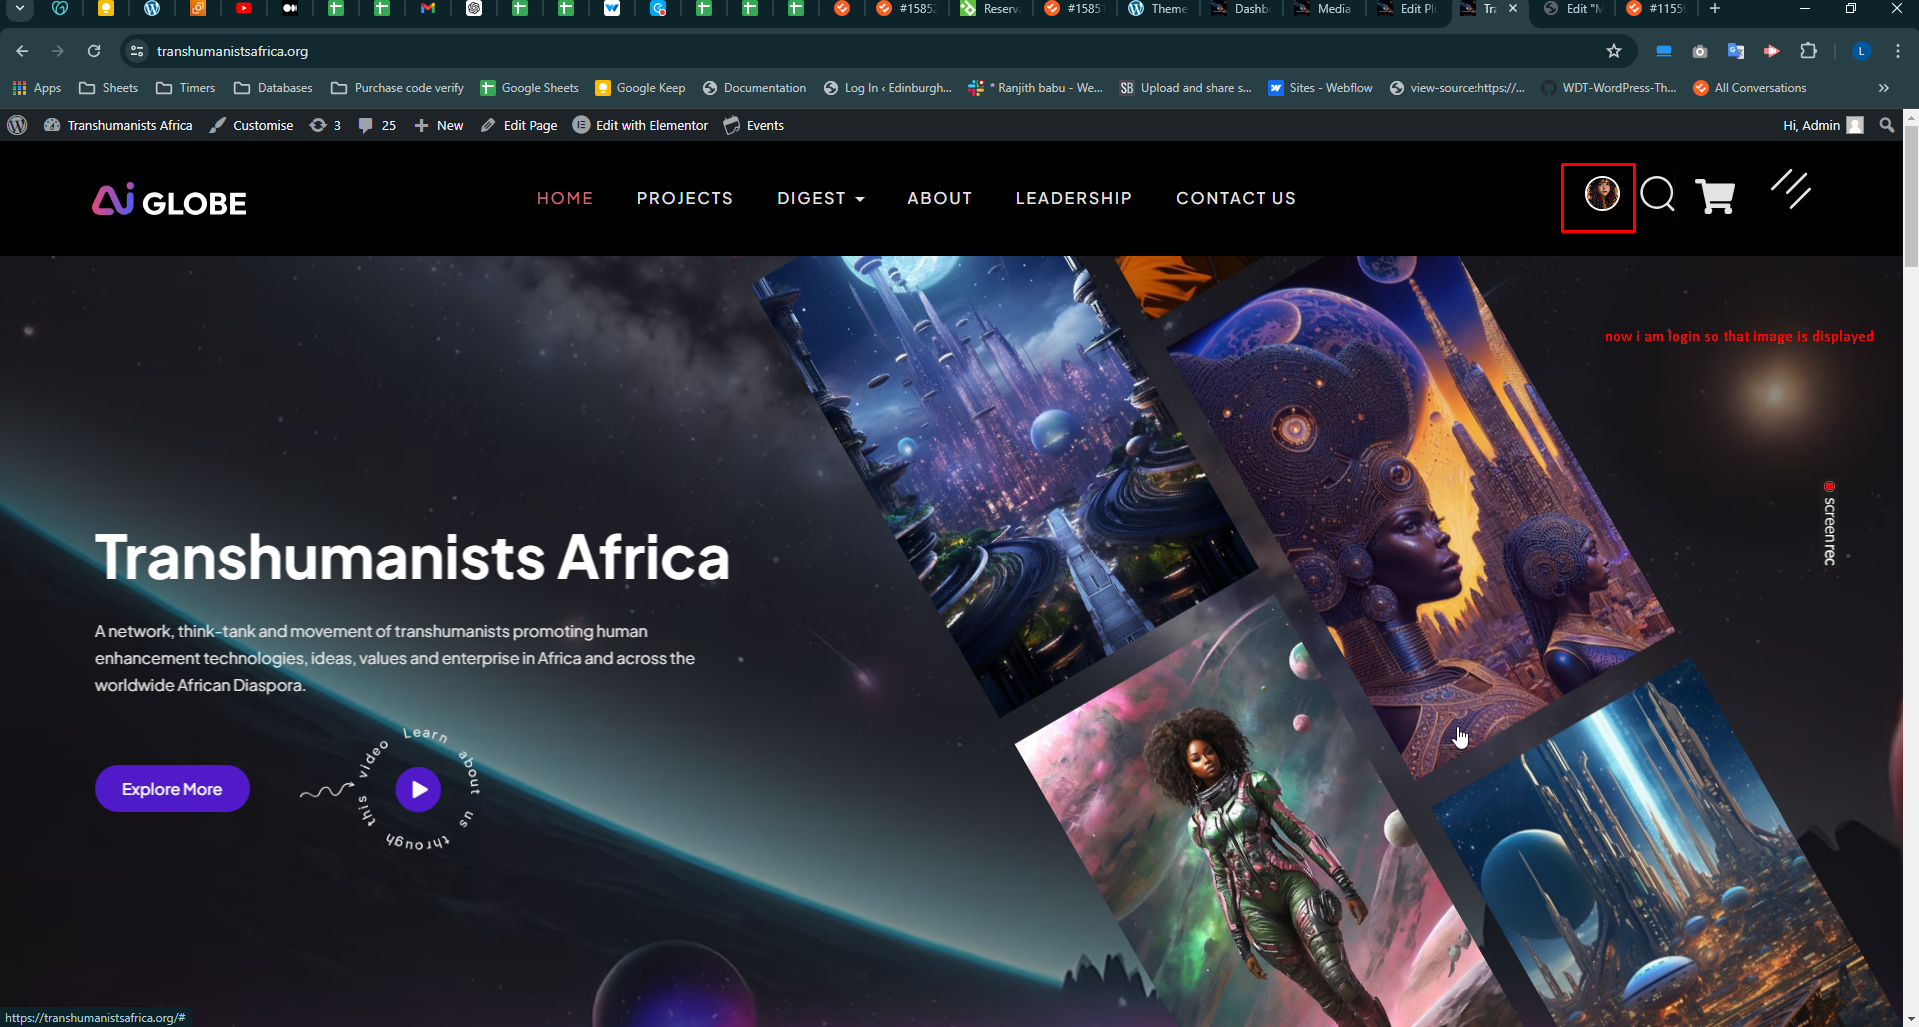
Task: Click the camera screenshot extension icon
Action: pyautogui.click(x=1700, y=51)
